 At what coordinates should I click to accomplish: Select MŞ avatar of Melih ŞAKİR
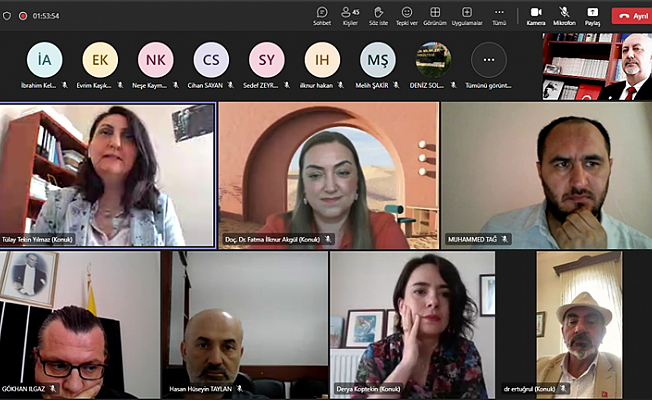[378, 60]
